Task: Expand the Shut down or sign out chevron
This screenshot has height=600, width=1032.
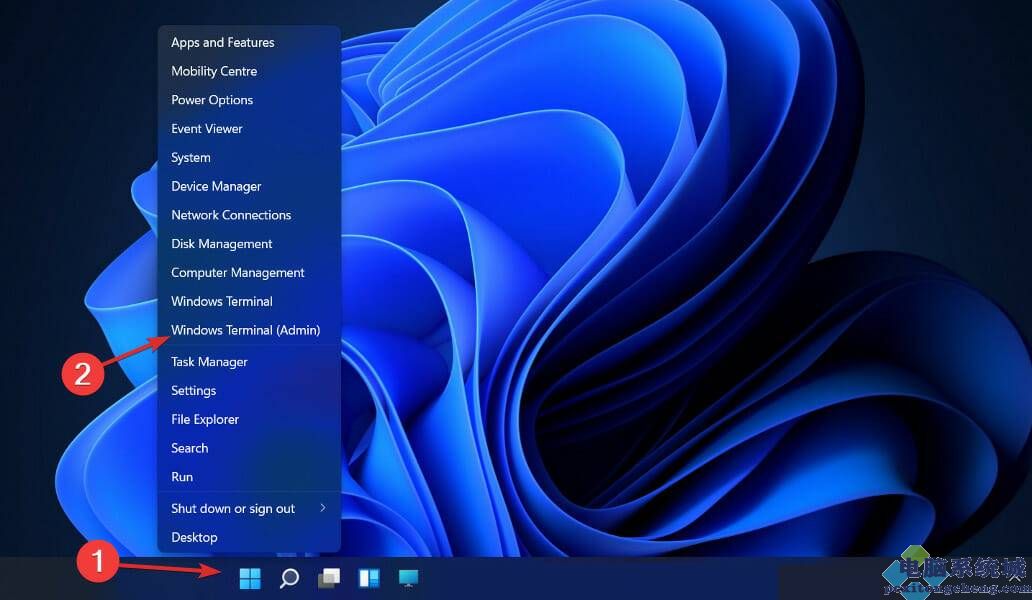Action: [322, 508]
